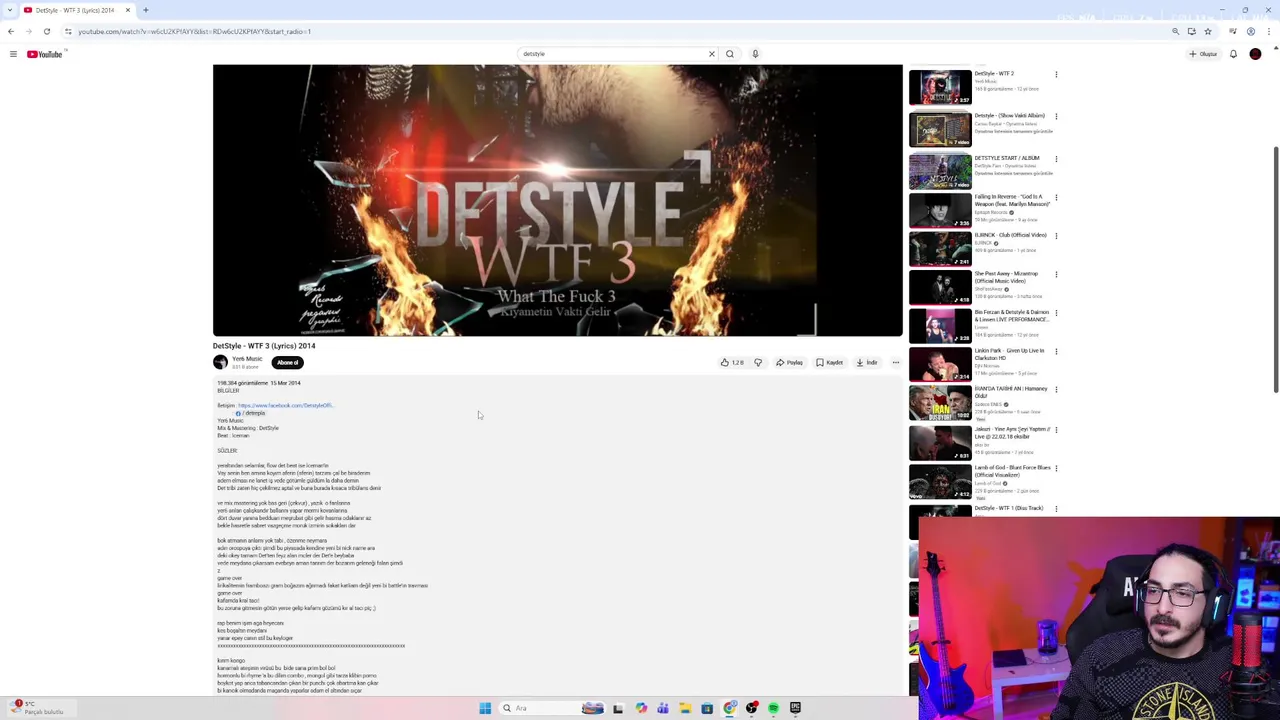Open Spotify from the taskbar
This screenshot has width=1280, height=720.
point(773,708)
